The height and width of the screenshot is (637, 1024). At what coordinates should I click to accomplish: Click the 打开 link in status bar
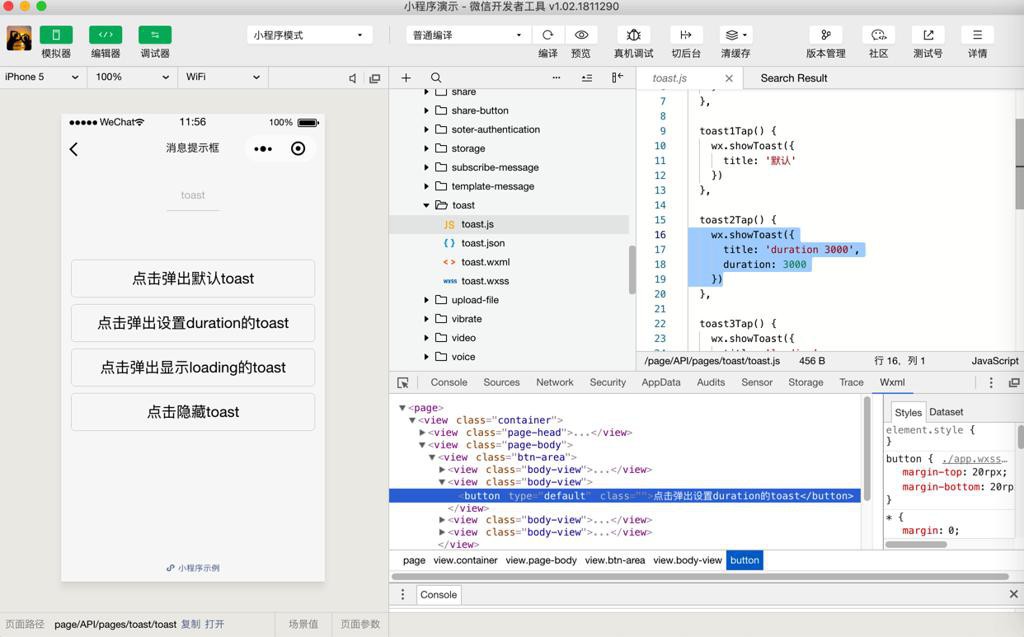coord(214,624)
